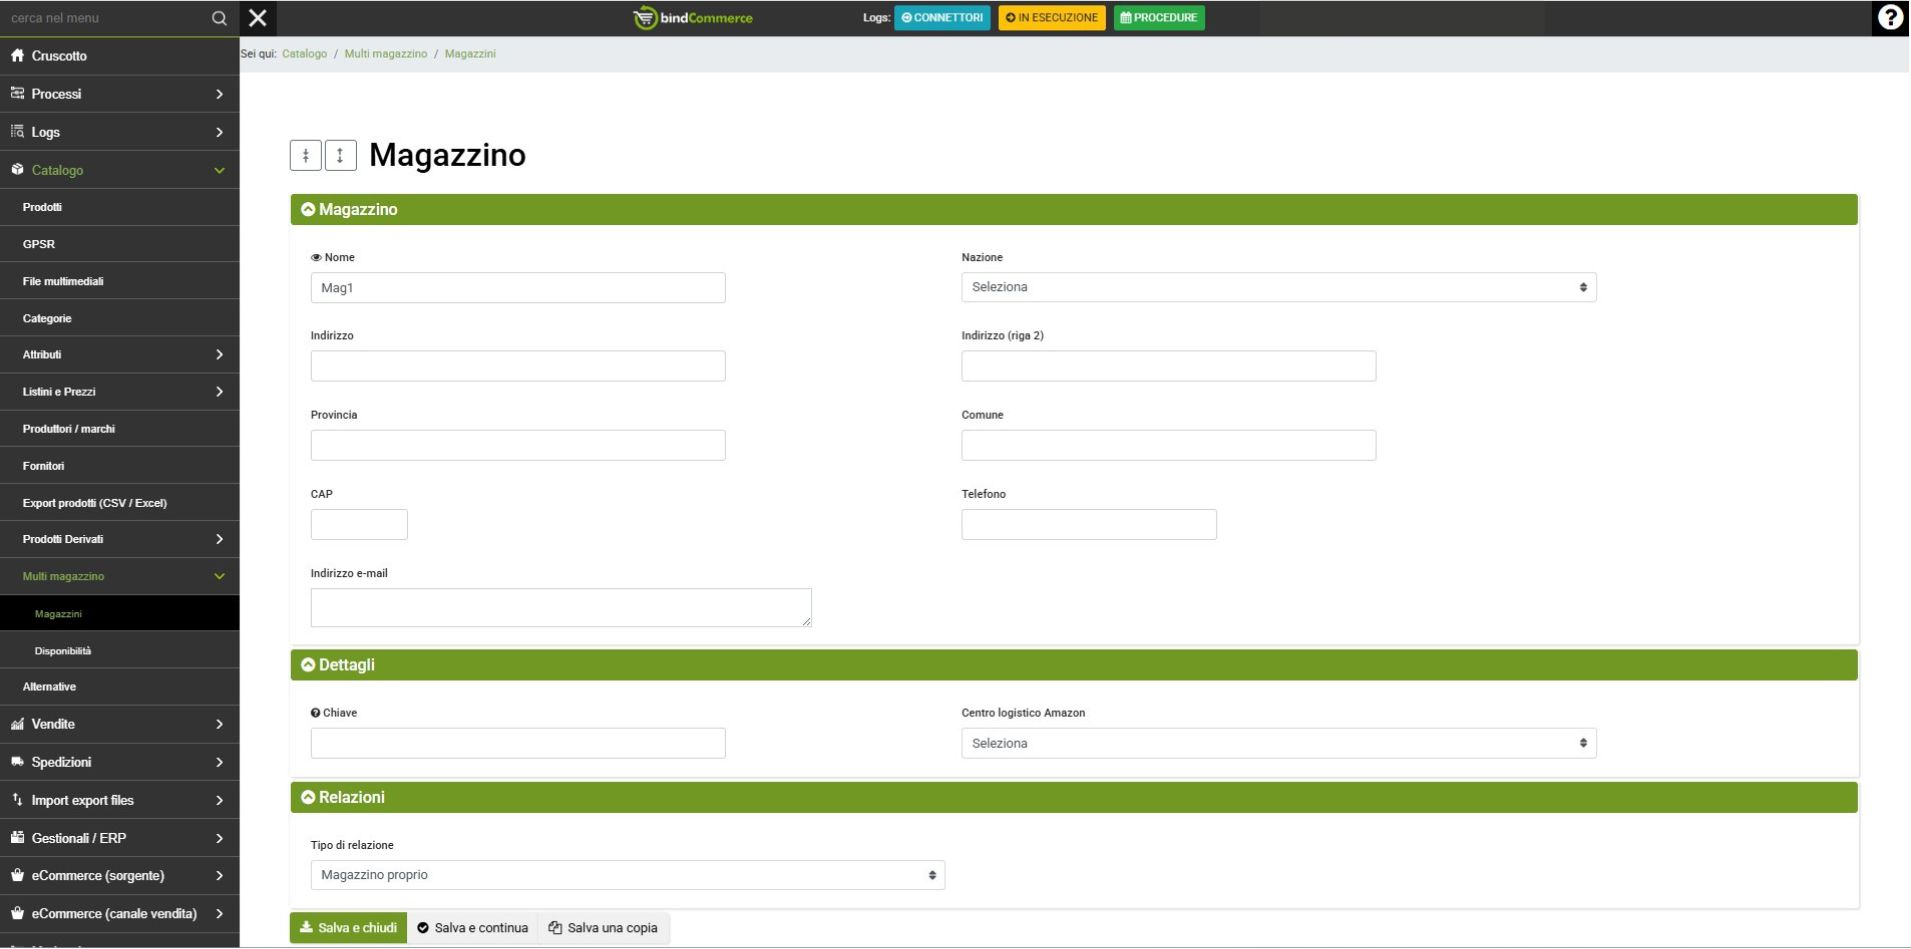Click the help question mark icon
The height and width of the screenshot is (949, 1911).
1889,18
